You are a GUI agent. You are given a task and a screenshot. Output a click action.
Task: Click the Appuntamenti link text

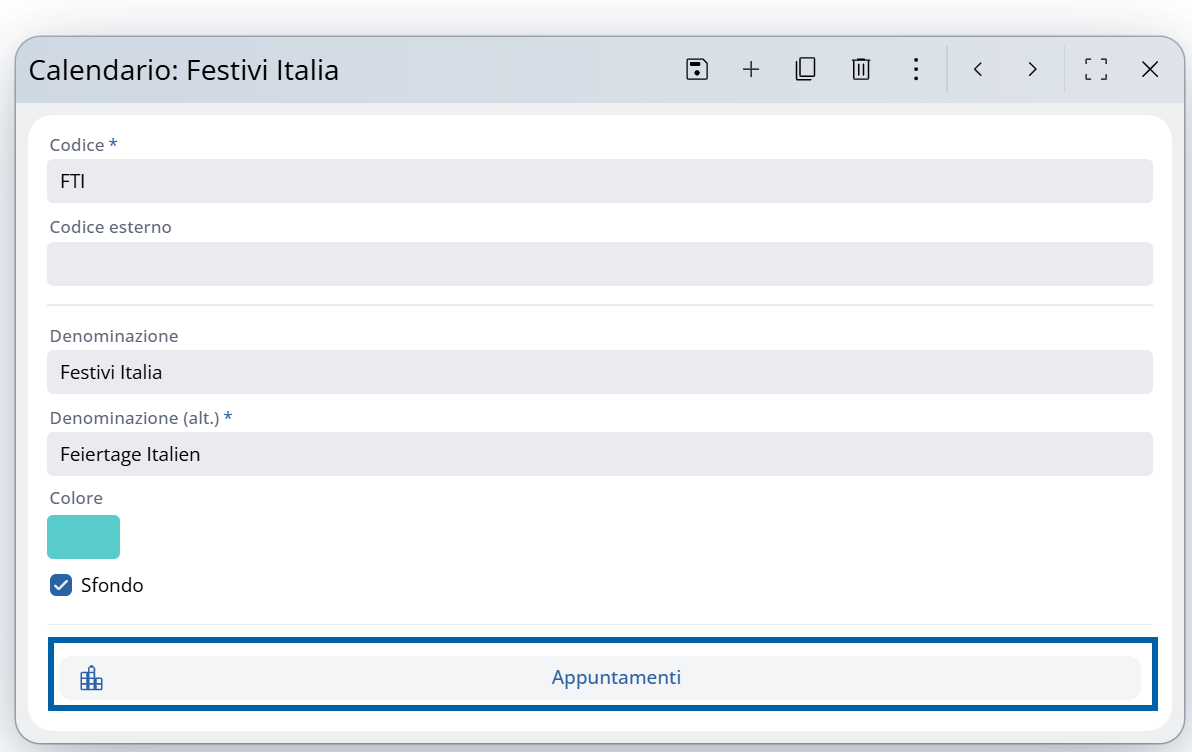point(616,677)
